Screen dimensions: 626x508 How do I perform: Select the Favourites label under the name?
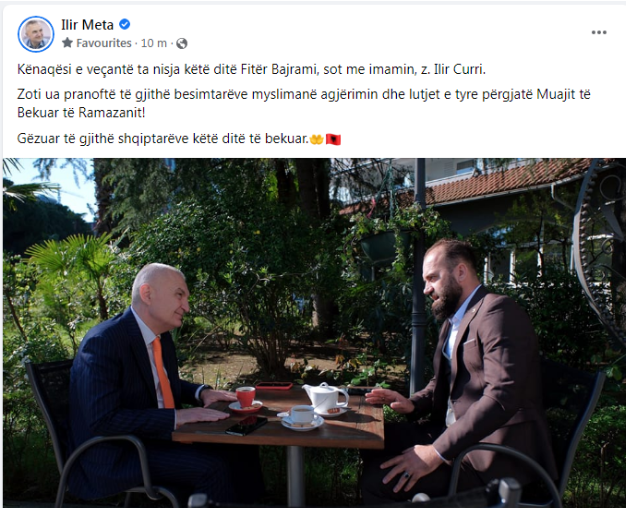[104, 43]
